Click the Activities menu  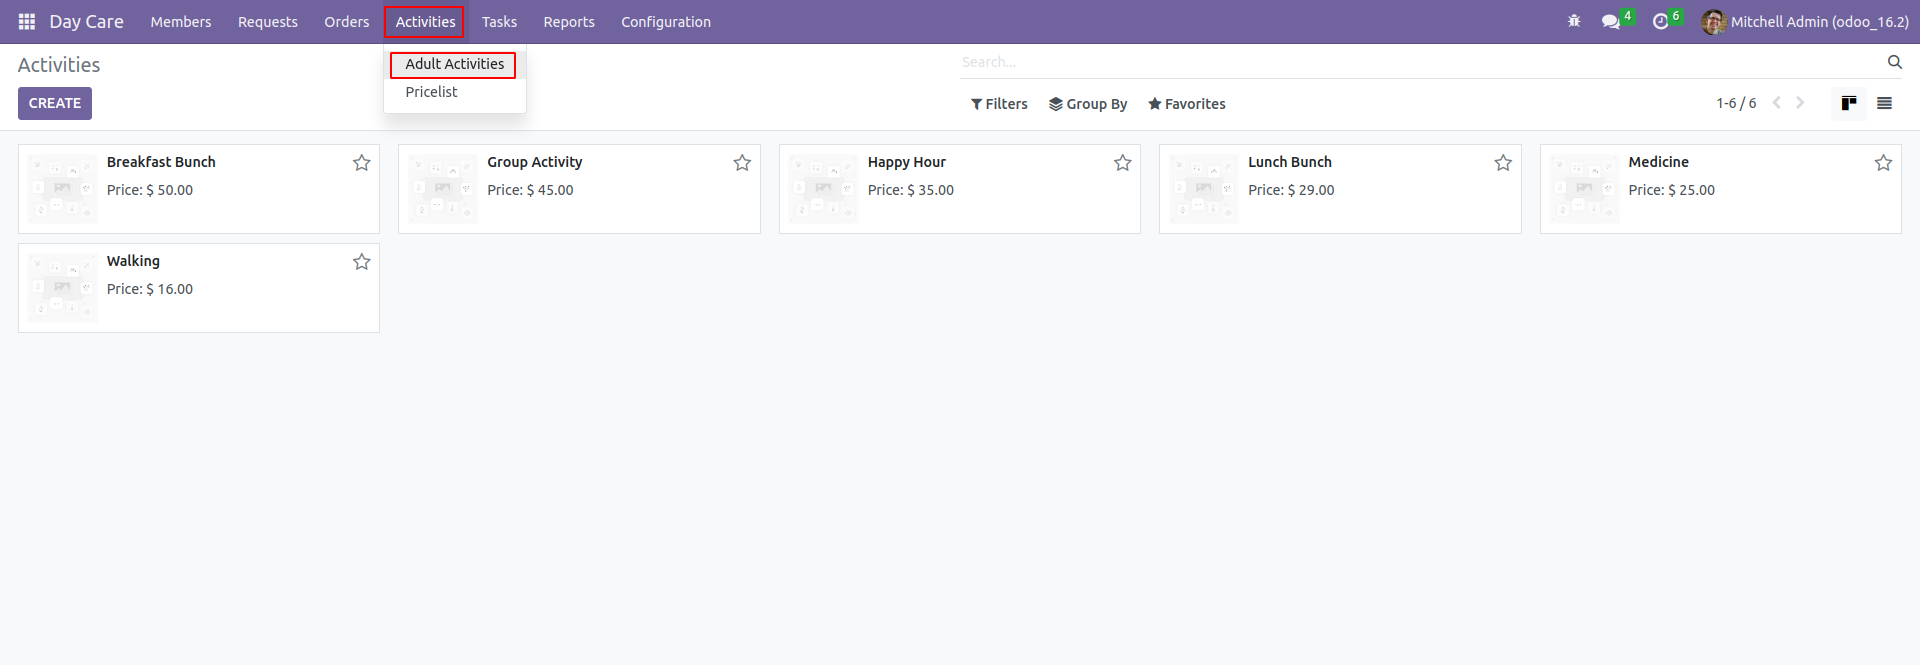[425, 22]
